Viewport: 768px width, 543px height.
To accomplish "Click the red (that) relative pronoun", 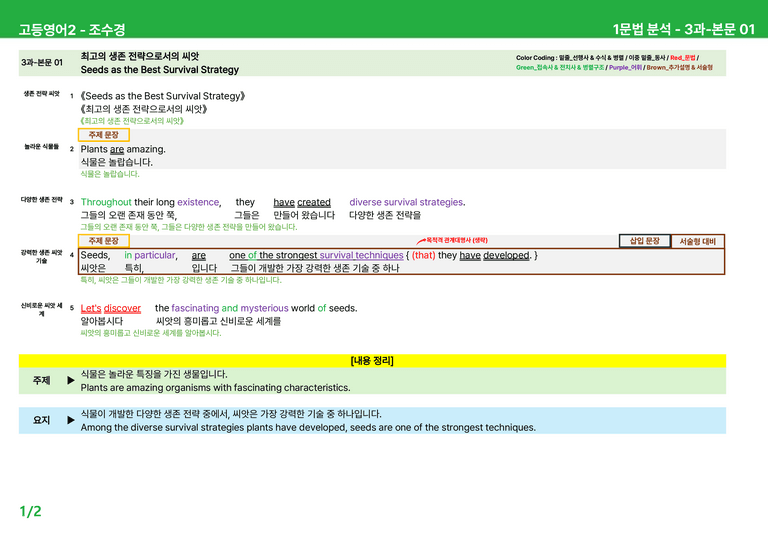I will [x=424, y=255].
